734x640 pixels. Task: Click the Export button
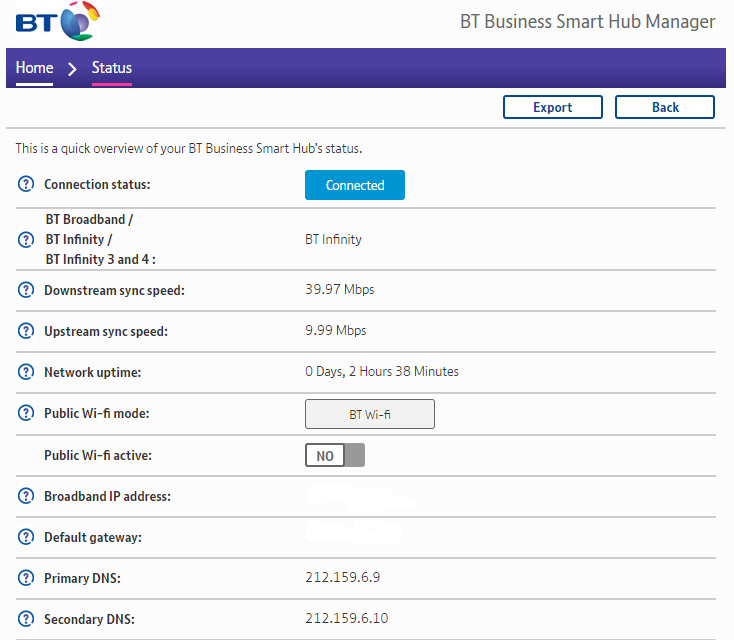point(552,108)
